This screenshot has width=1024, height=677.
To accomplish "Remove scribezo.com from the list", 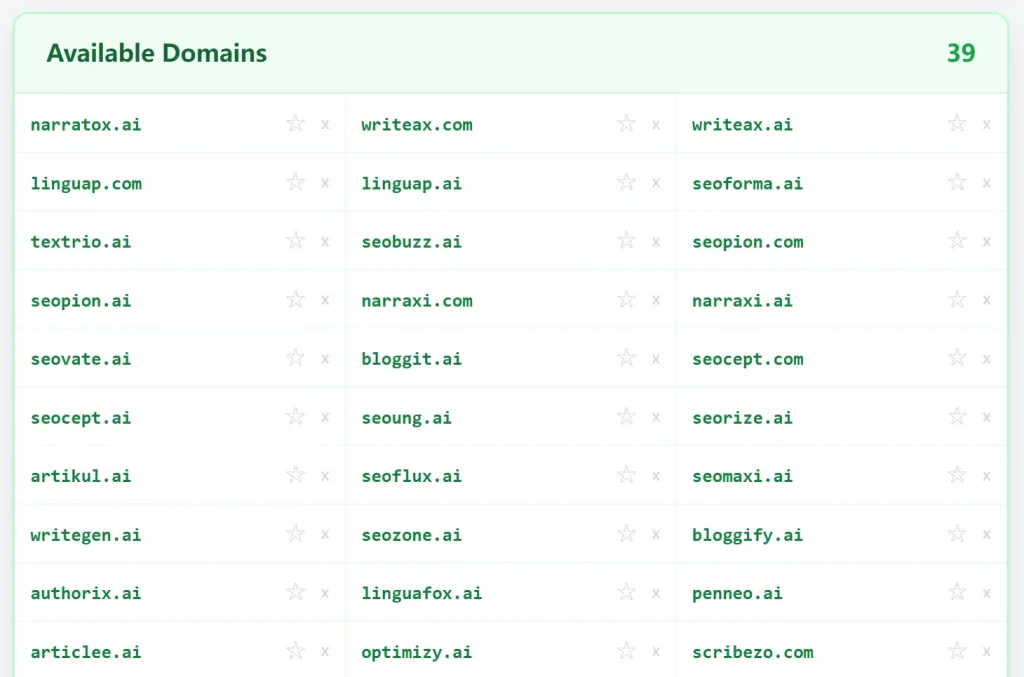I will tap(987, 651).
